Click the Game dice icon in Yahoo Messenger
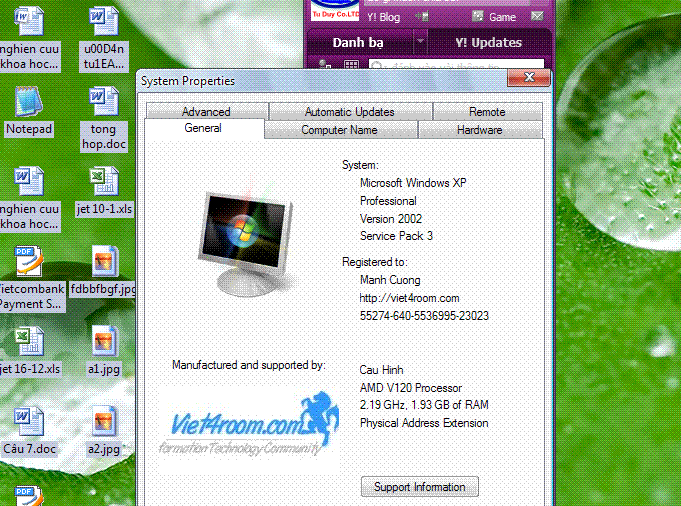Screen dimensions: 681x506 pyautogui.click(x=478, y=17)
